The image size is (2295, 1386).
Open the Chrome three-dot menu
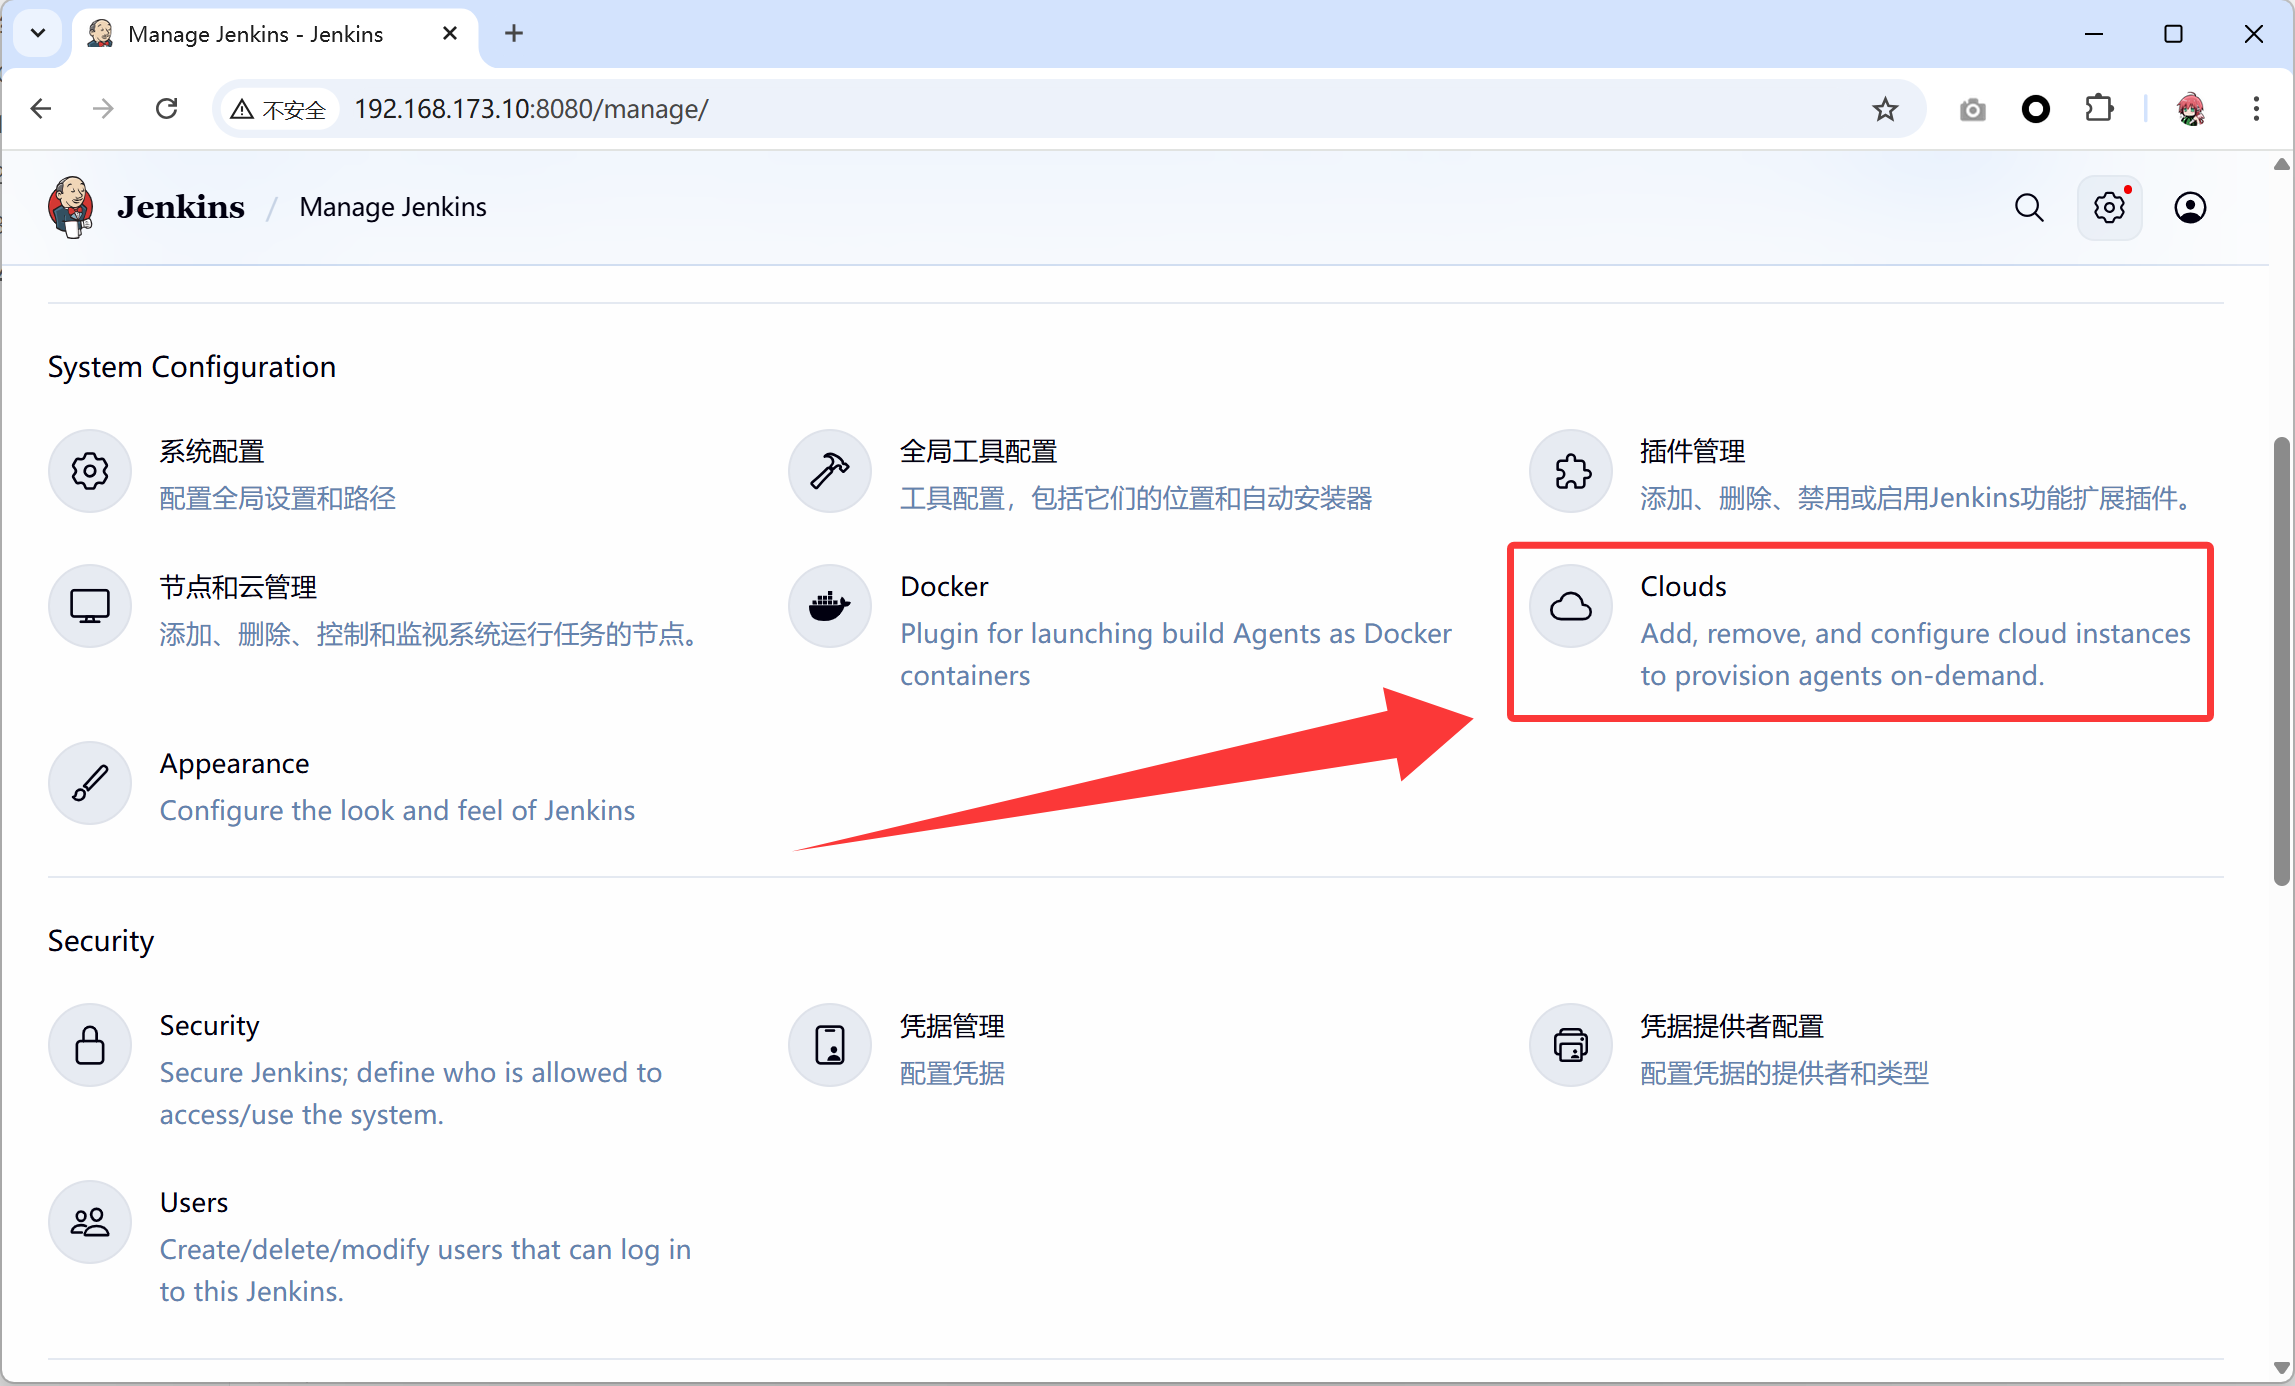pos(2256,109)
